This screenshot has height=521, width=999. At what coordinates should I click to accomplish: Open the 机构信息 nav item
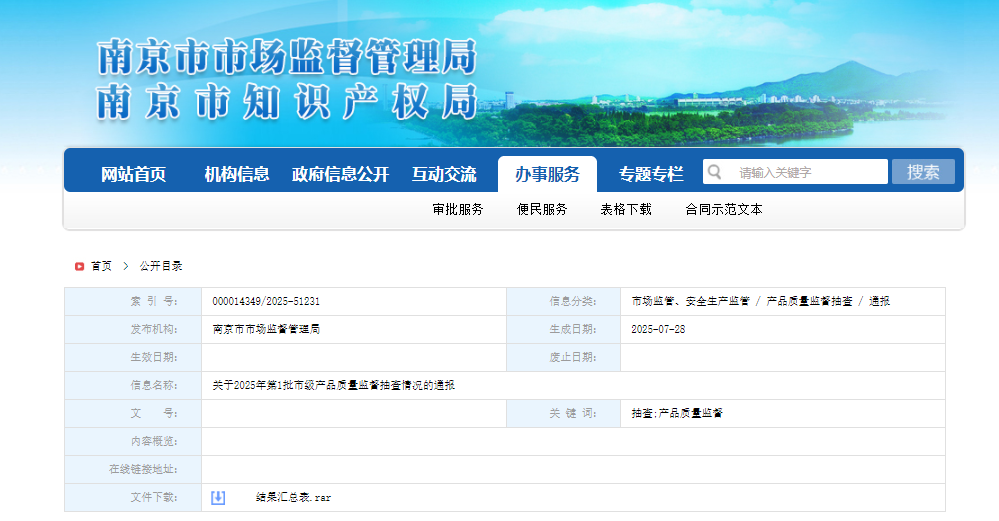click(236, 174)
